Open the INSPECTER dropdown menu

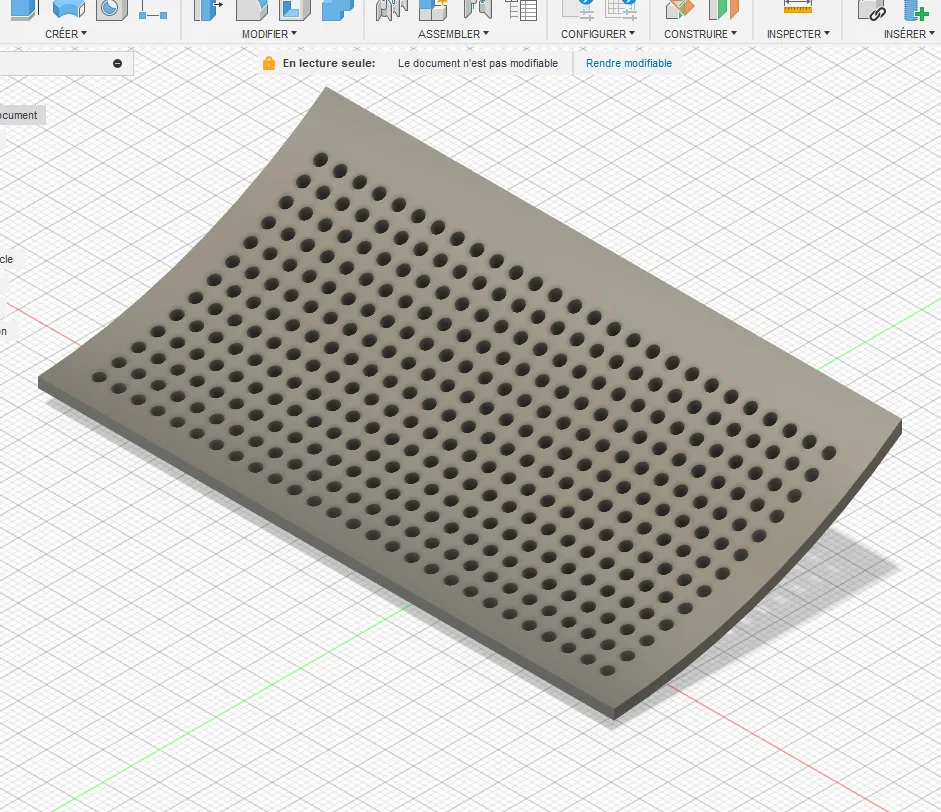(798, 34)
